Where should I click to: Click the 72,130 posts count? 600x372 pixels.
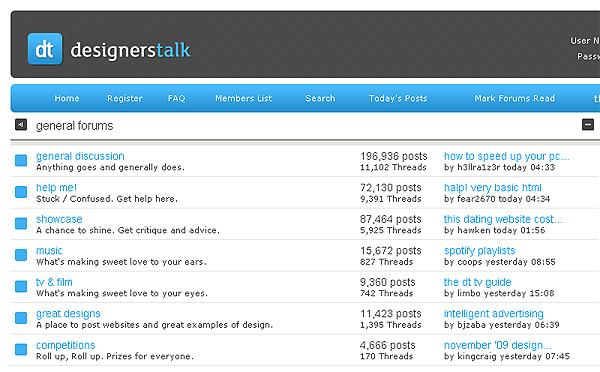tap(391, 188)
